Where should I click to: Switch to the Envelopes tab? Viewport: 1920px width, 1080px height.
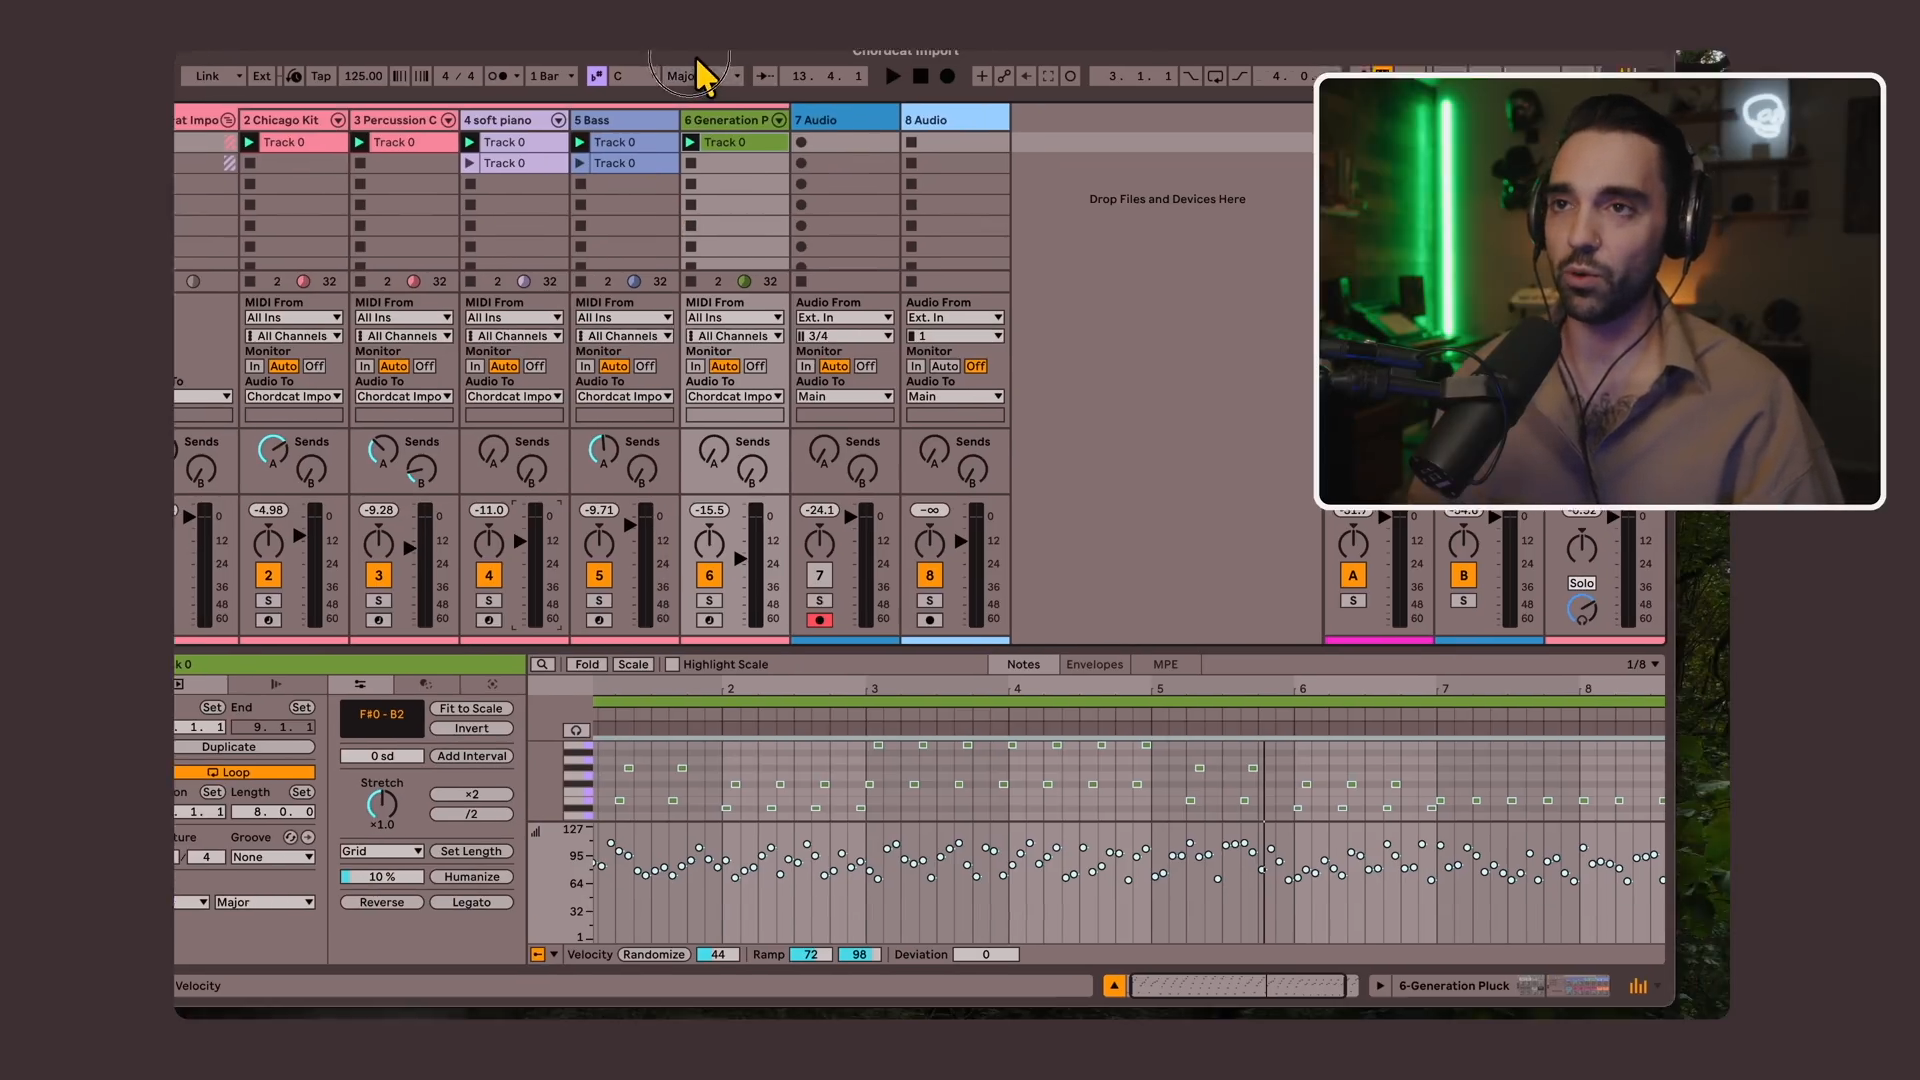[x=1094, y=664]
